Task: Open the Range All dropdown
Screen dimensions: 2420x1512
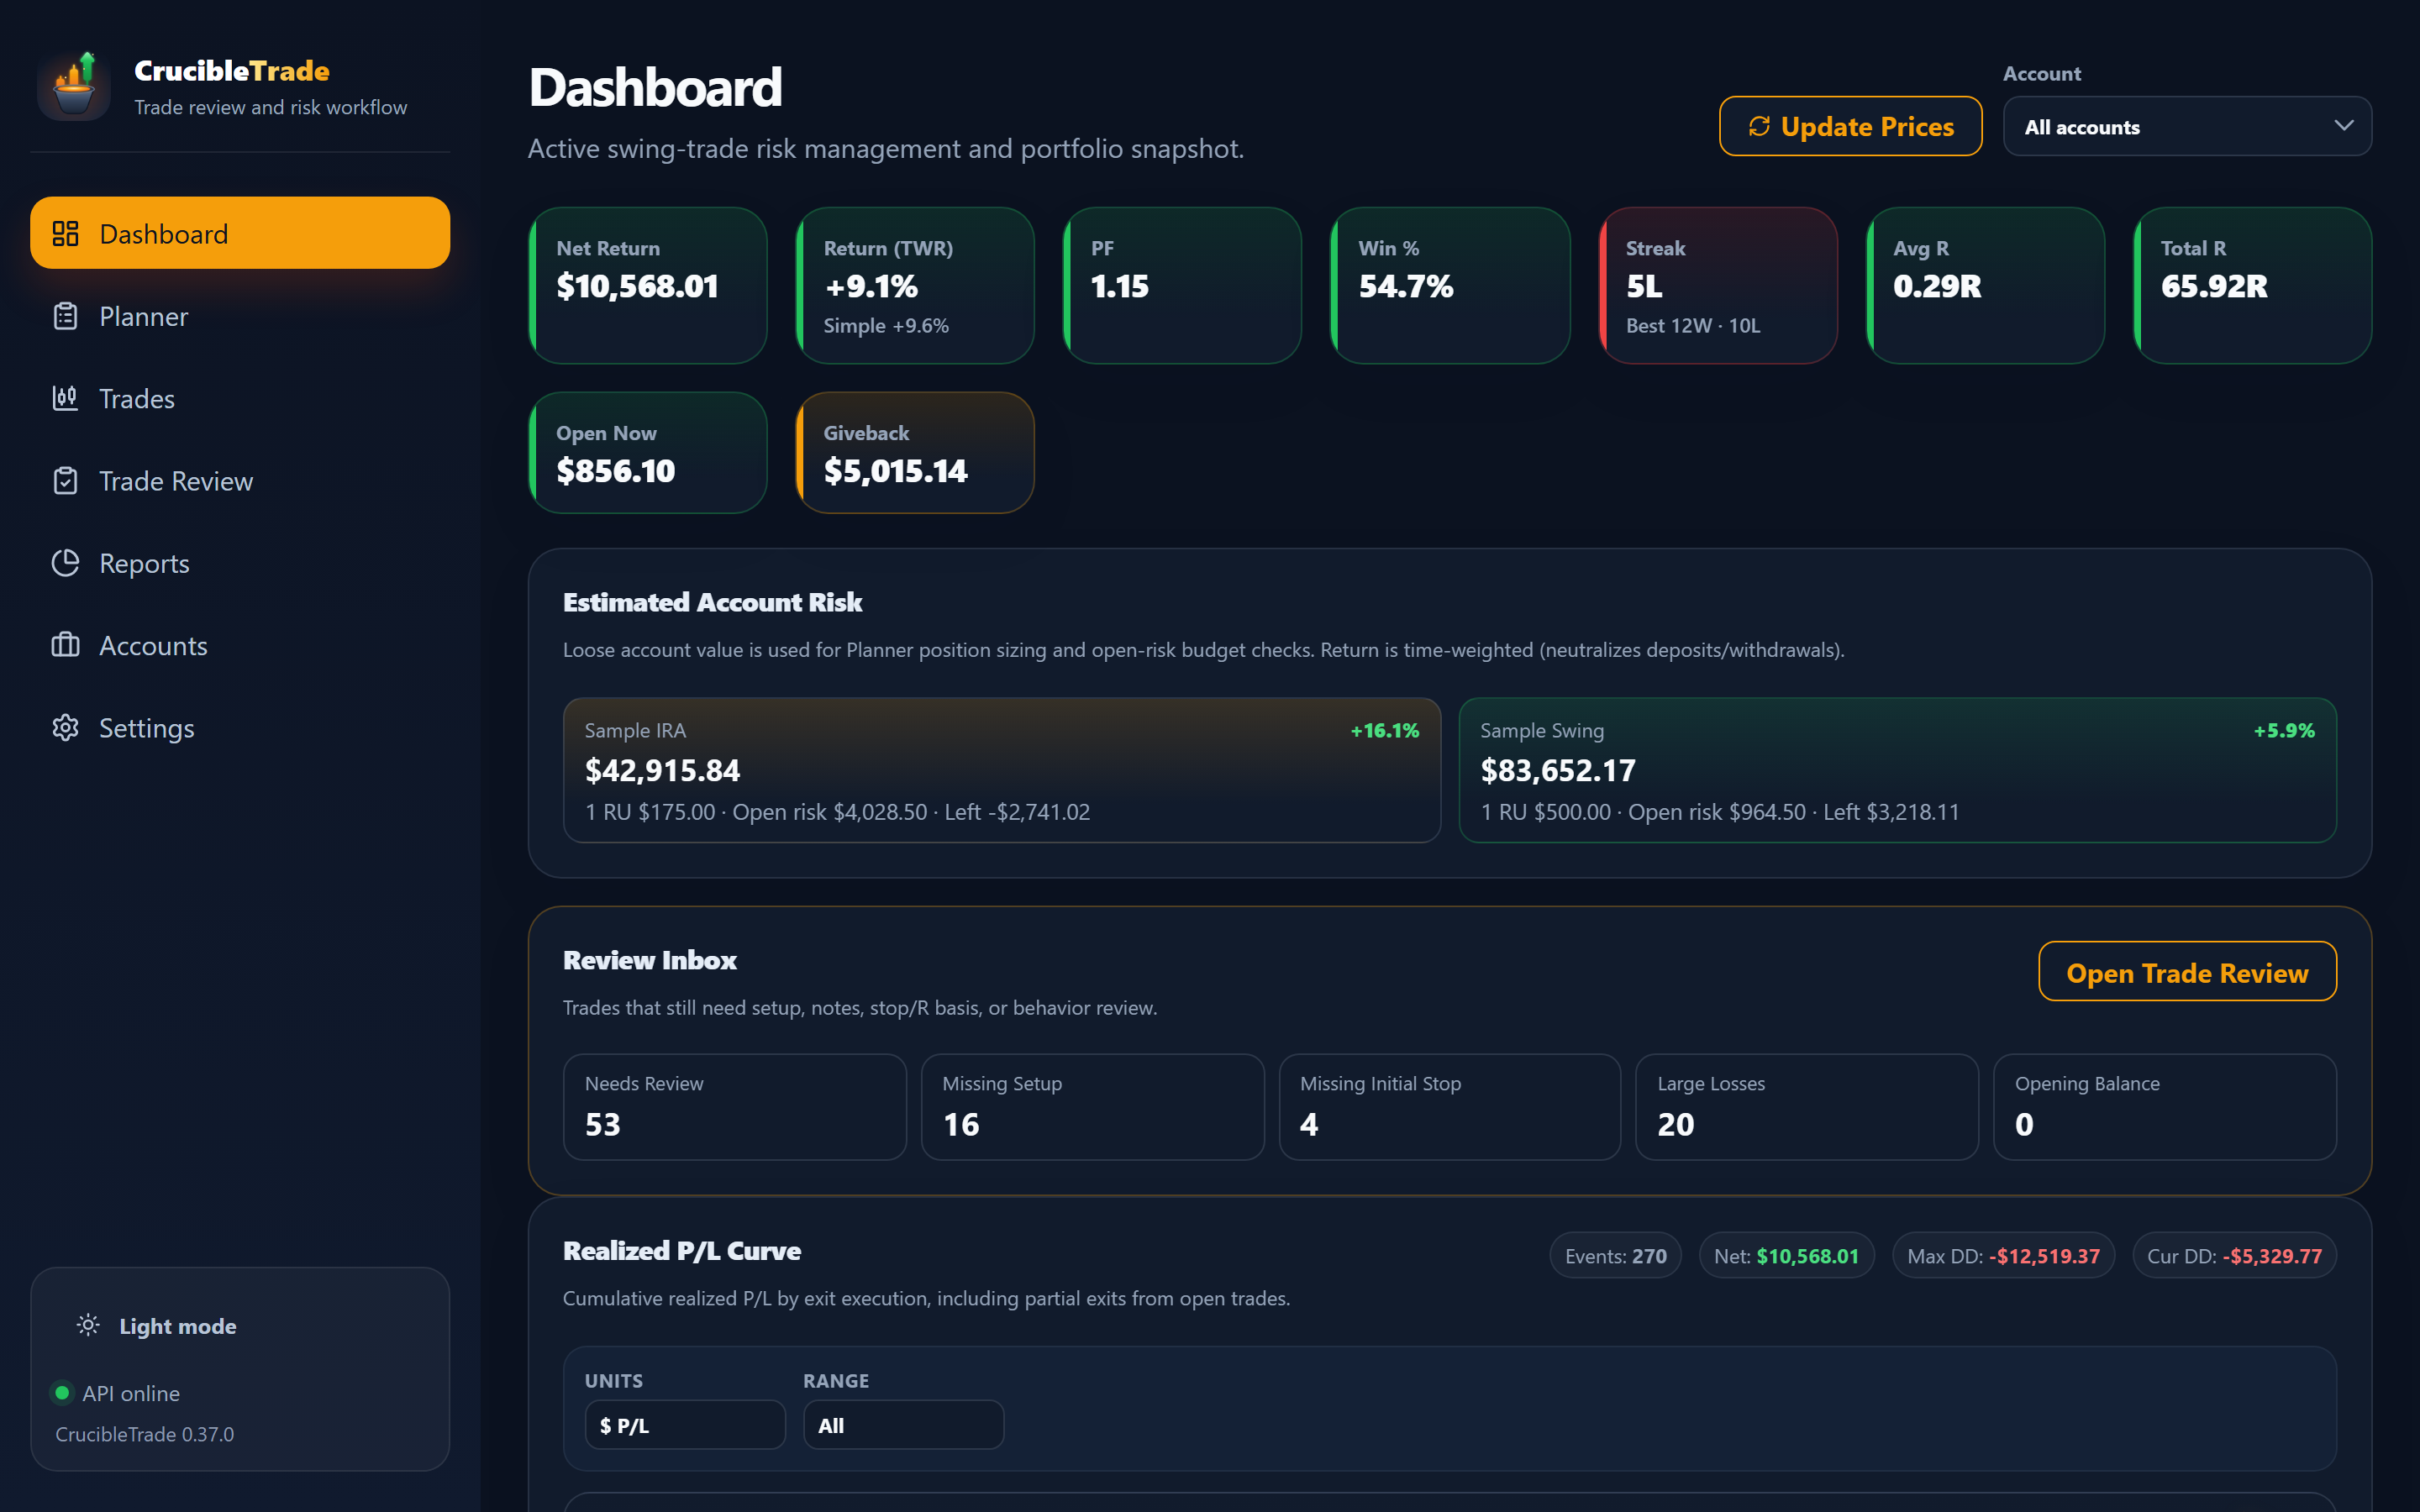Action: [x=903, y=1425]
